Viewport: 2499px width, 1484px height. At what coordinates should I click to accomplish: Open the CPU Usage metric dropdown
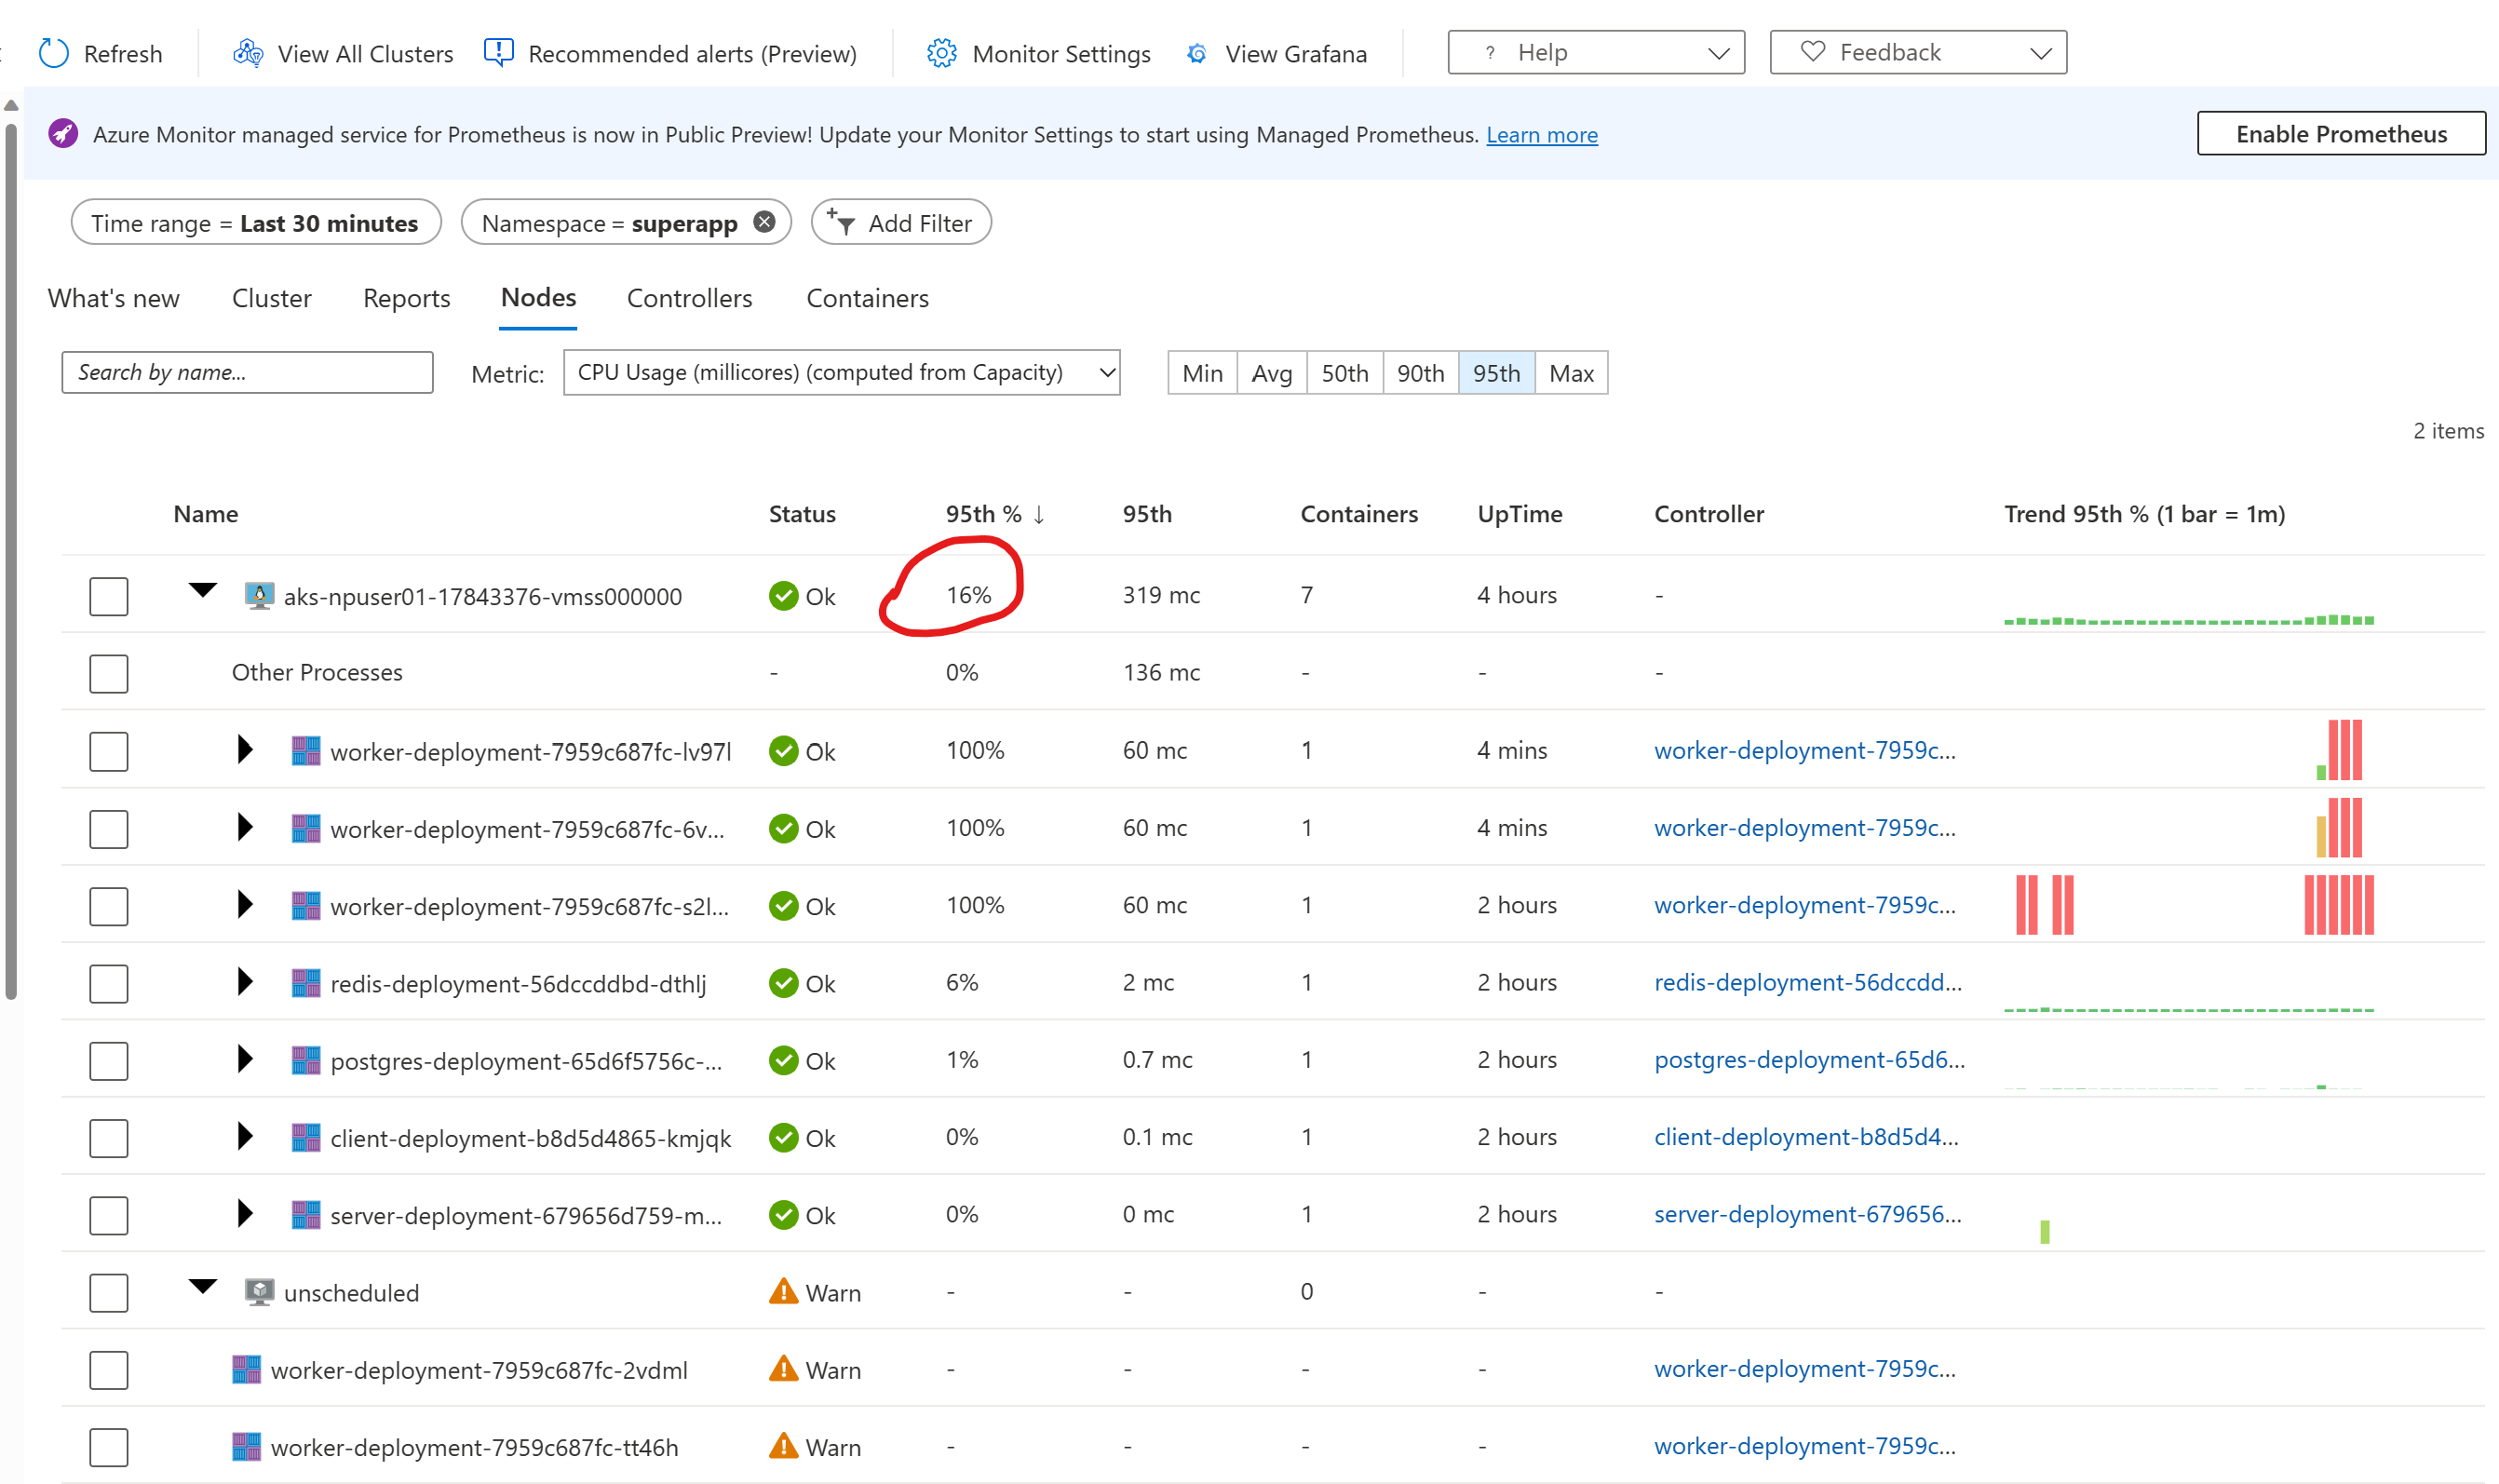coord(843,372)
